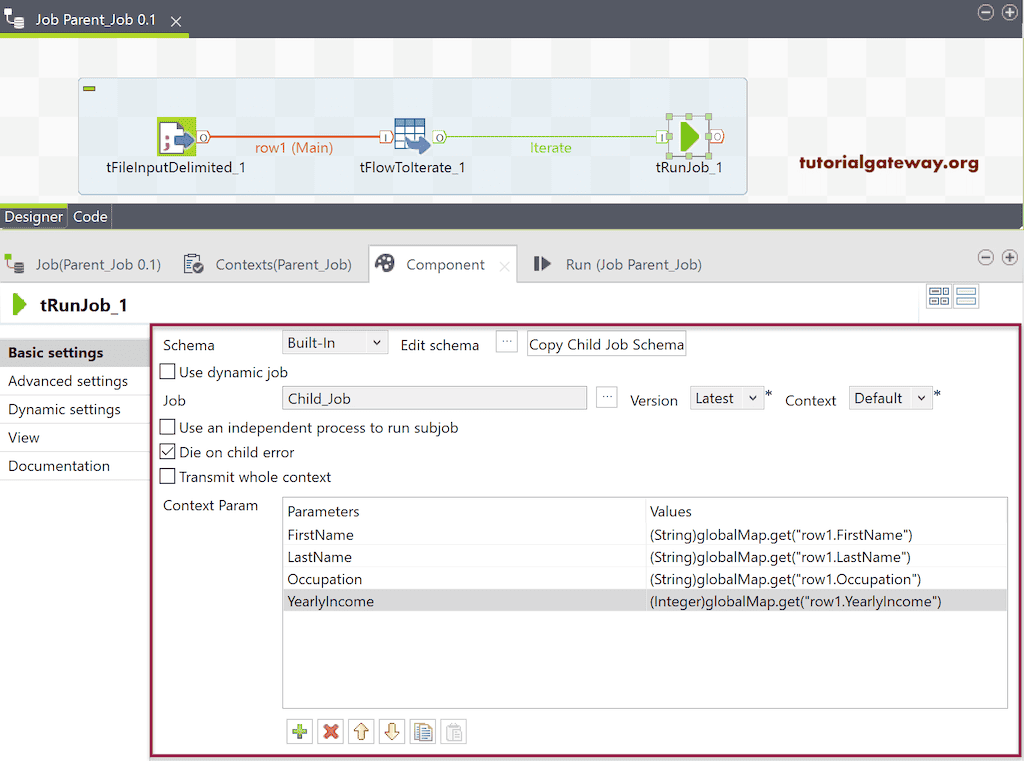
Task: Switch component view to grid layout icon
Action: point(939,297)
